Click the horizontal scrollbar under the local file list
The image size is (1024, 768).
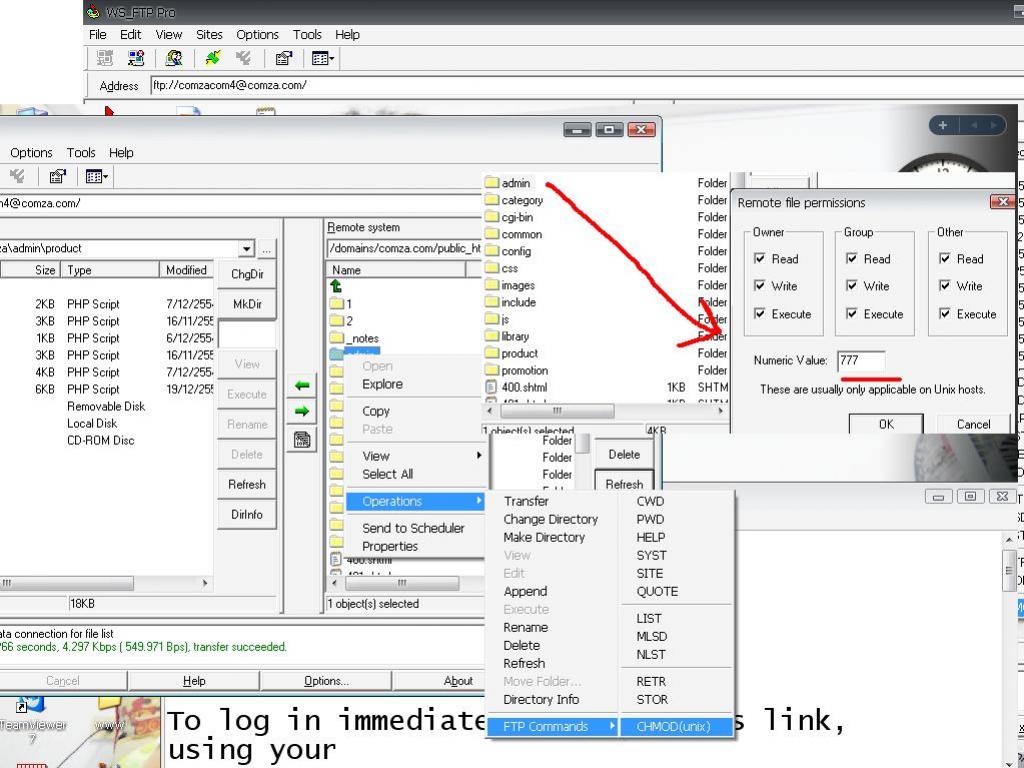(106, 583)
